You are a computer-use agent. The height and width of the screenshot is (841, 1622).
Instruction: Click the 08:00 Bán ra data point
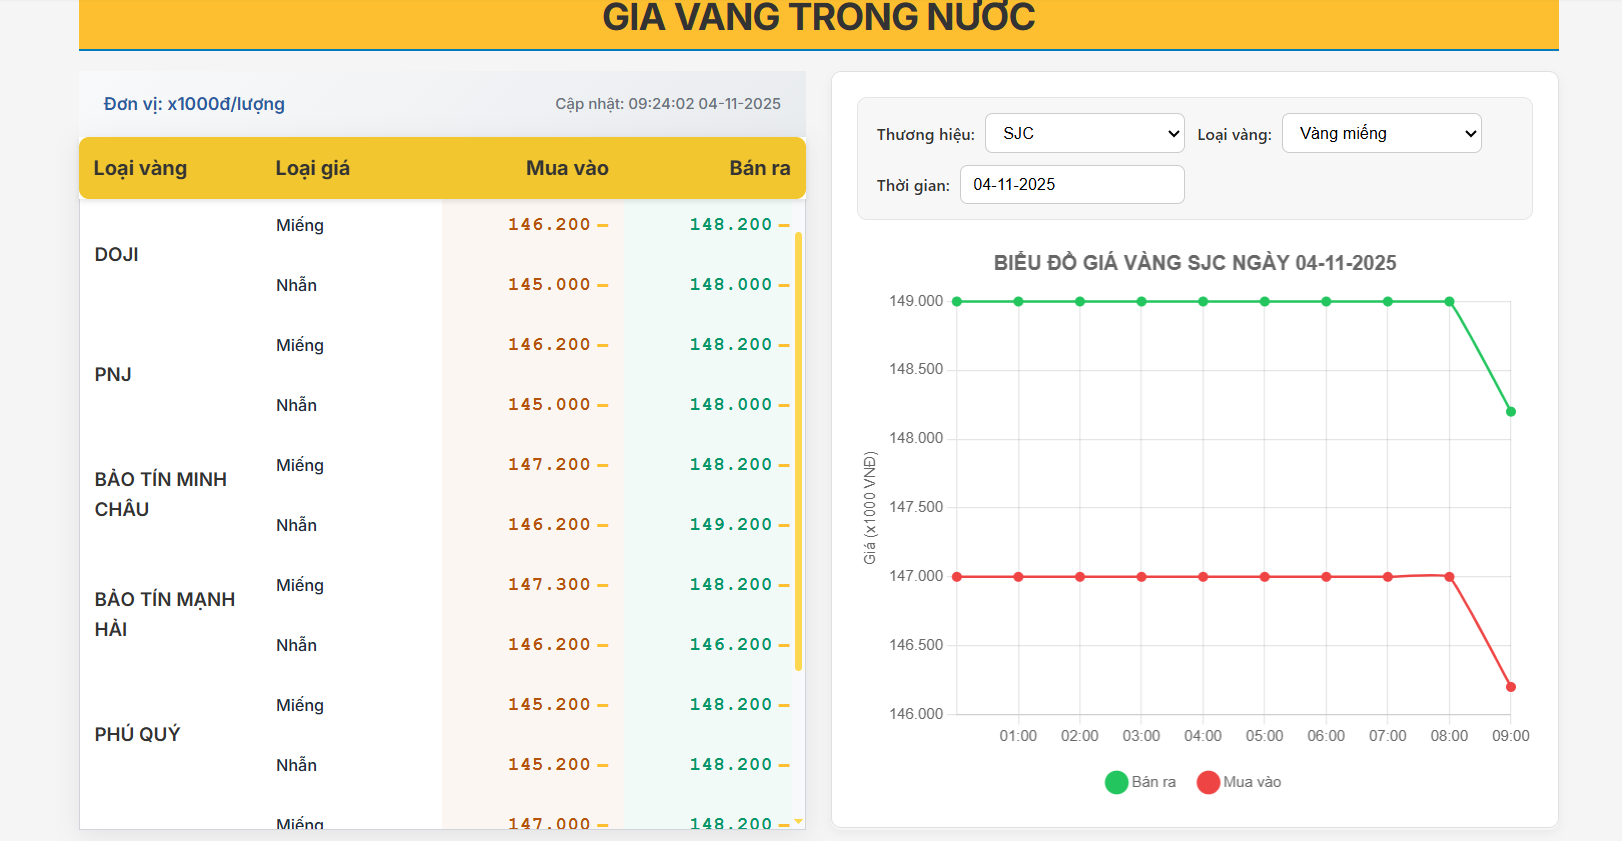1449,301
